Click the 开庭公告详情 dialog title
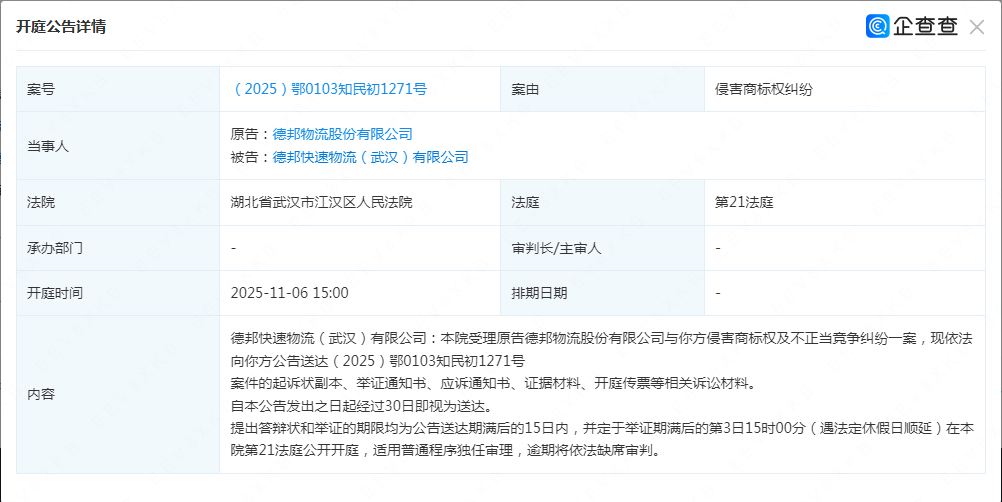This screenshot has height=502, width=1002. pyautogui.click(x=61, y=27)
